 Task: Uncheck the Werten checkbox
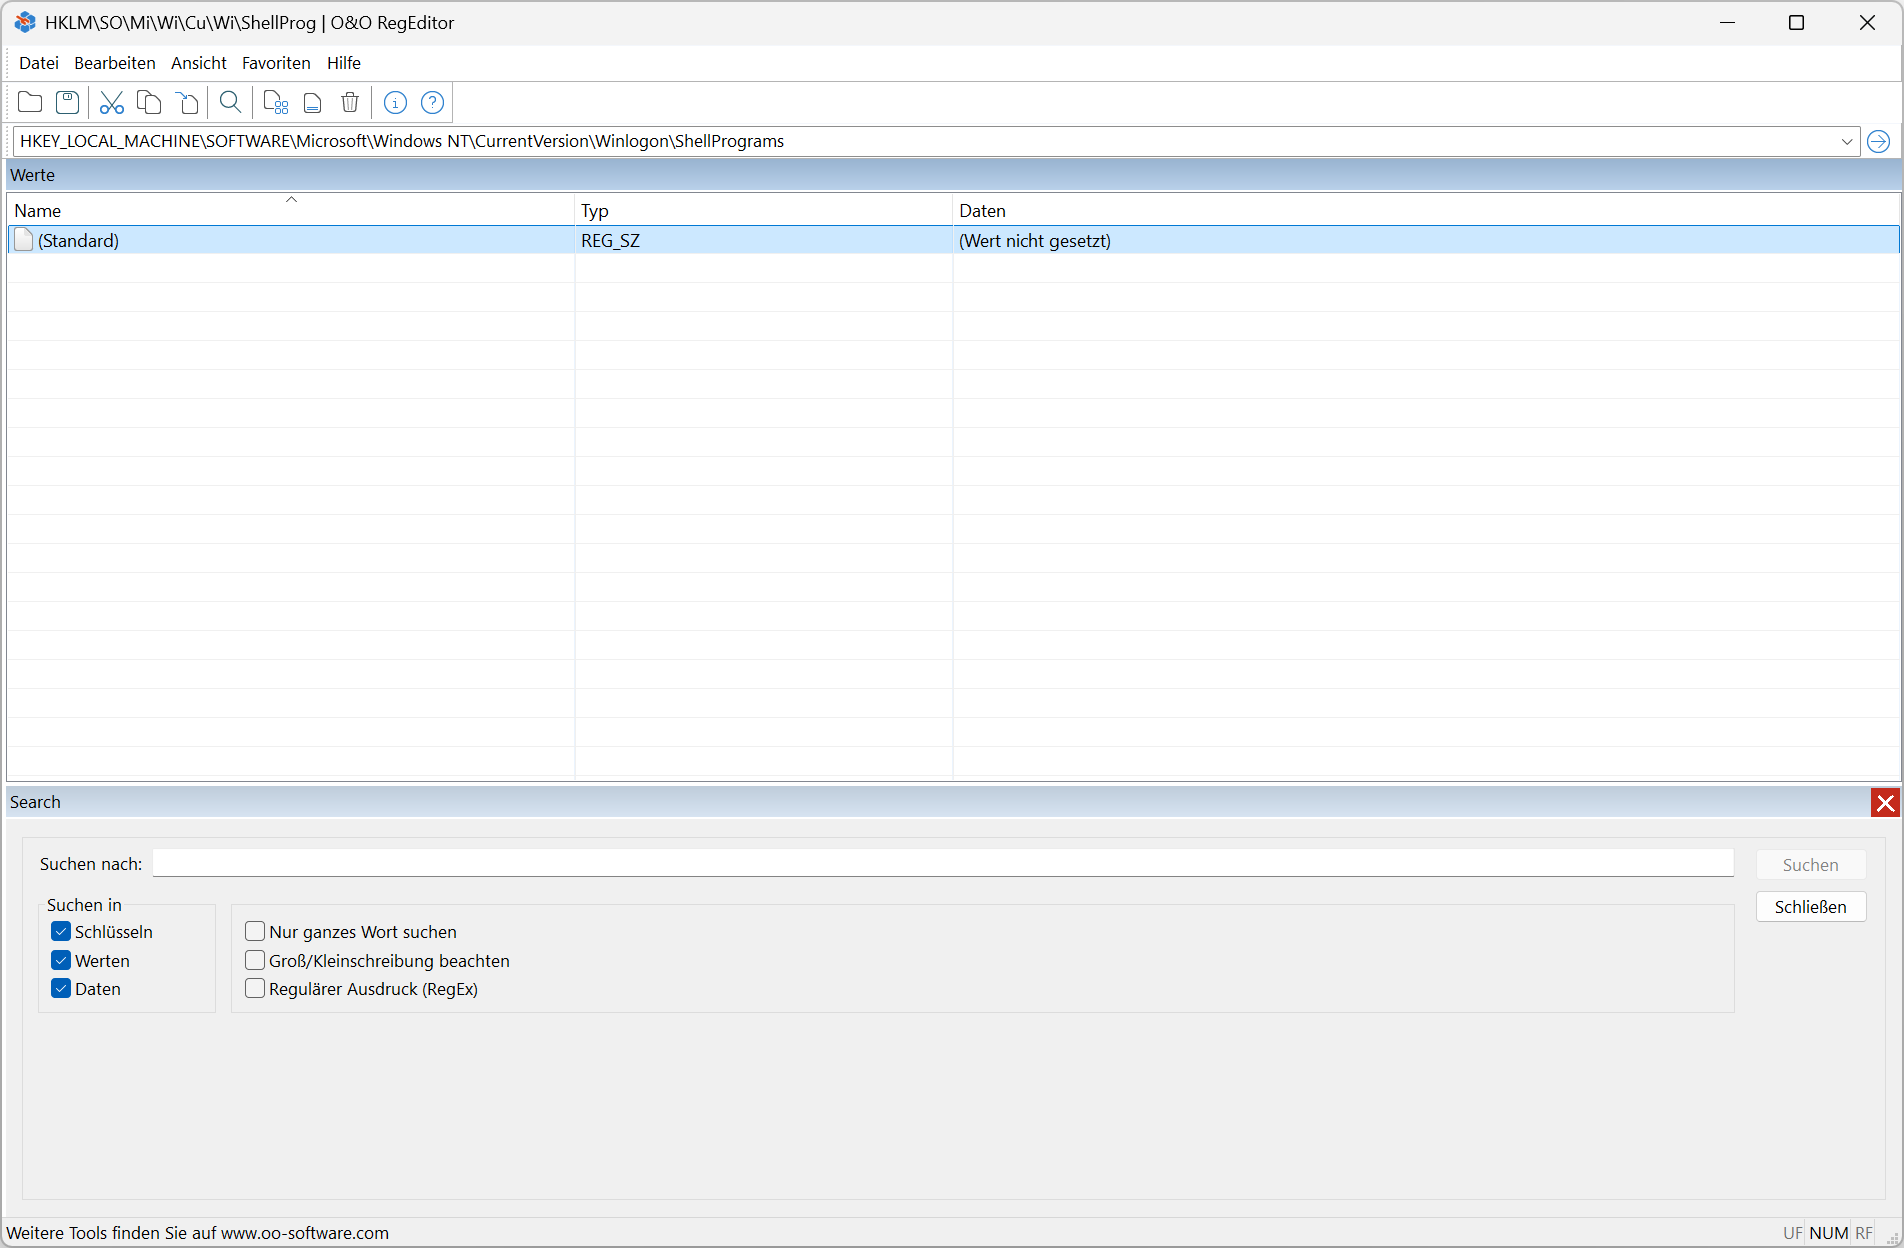[61, 961]
